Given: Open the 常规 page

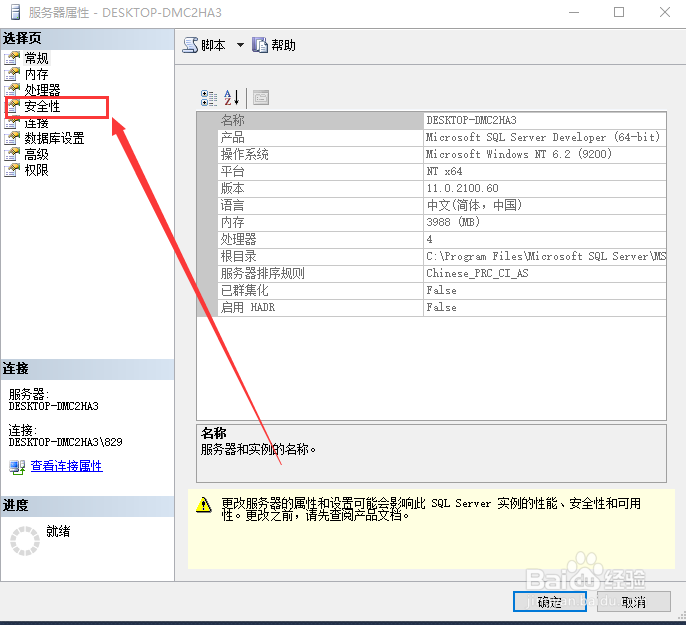Looking at the screenshot, I should click(36, 58).
